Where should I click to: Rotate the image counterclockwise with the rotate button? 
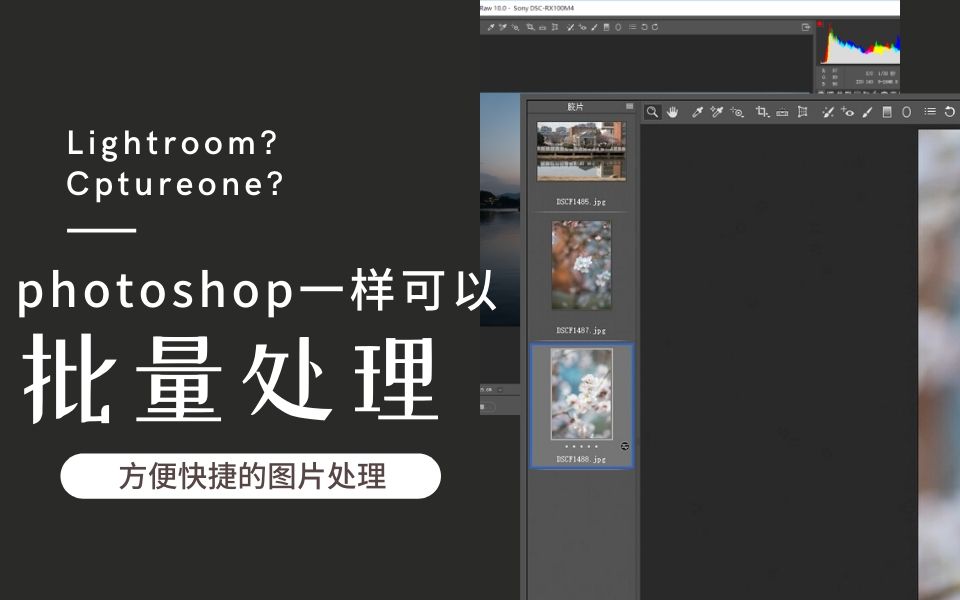[x=948, y=112]
